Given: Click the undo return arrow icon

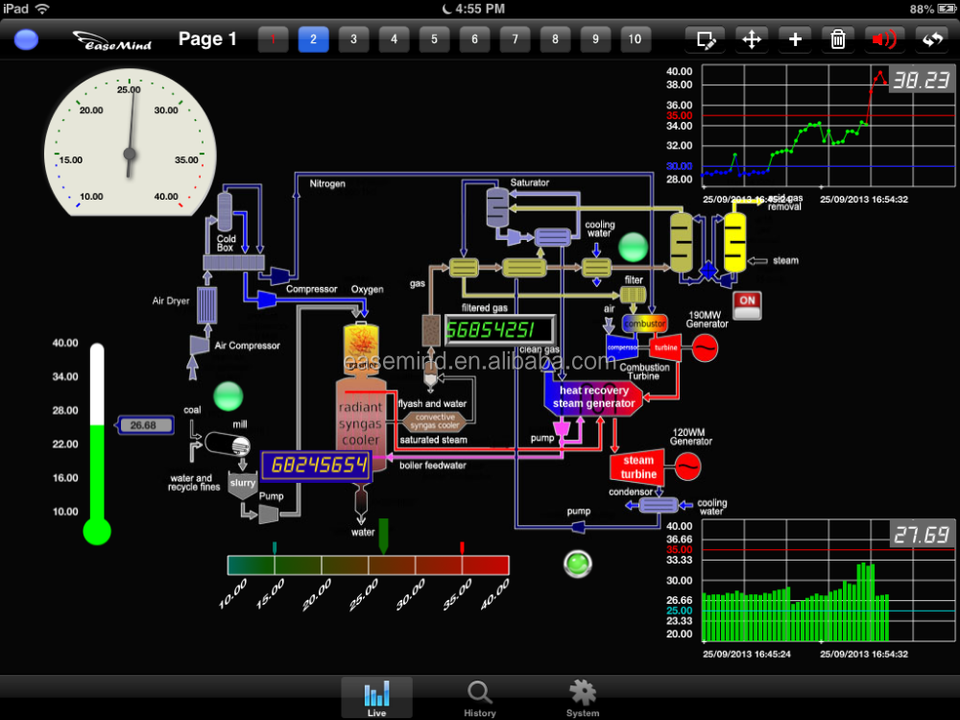Looking at the screenshot, I should pyautogui.click(x=932, y=40).
